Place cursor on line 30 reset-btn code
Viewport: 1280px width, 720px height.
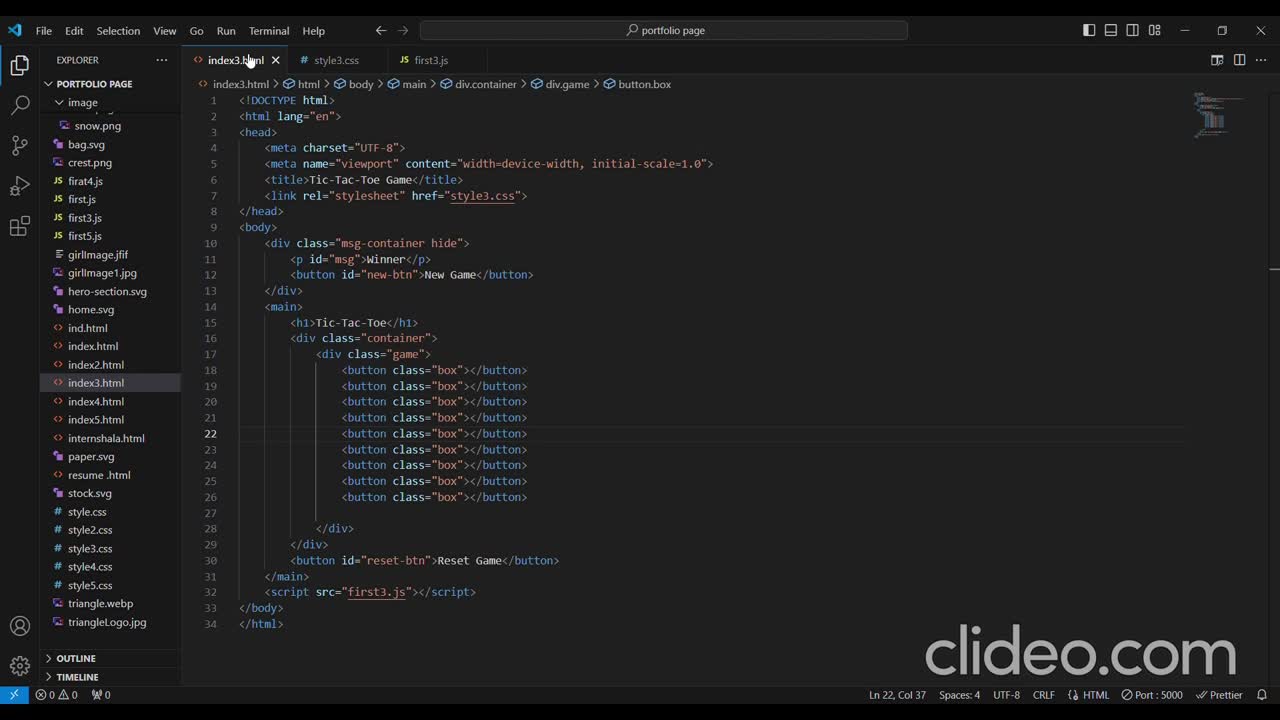coord(425,561)
